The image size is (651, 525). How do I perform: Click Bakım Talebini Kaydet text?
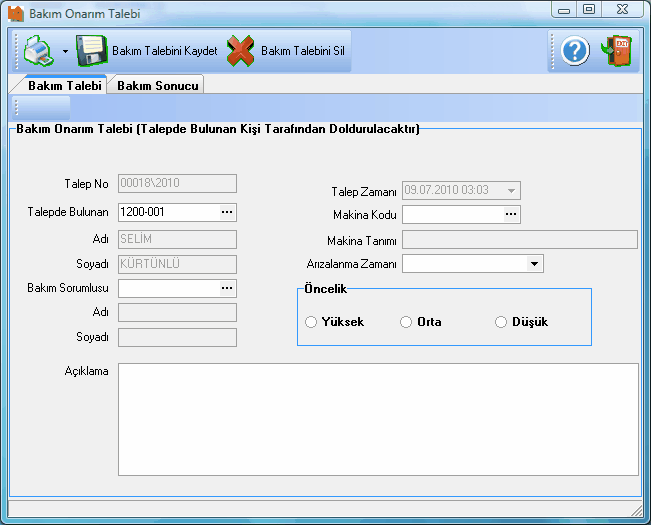point(164,51)
